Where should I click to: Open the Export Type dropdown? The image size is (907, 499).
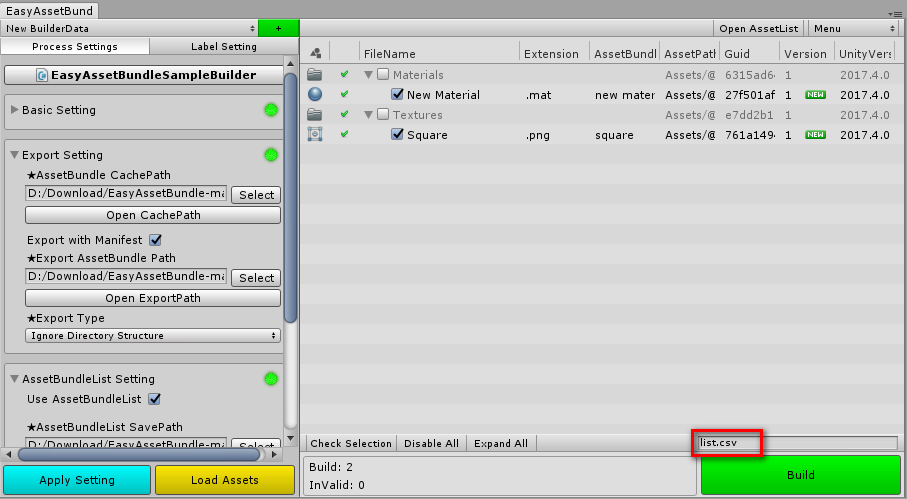click(153, 335)
